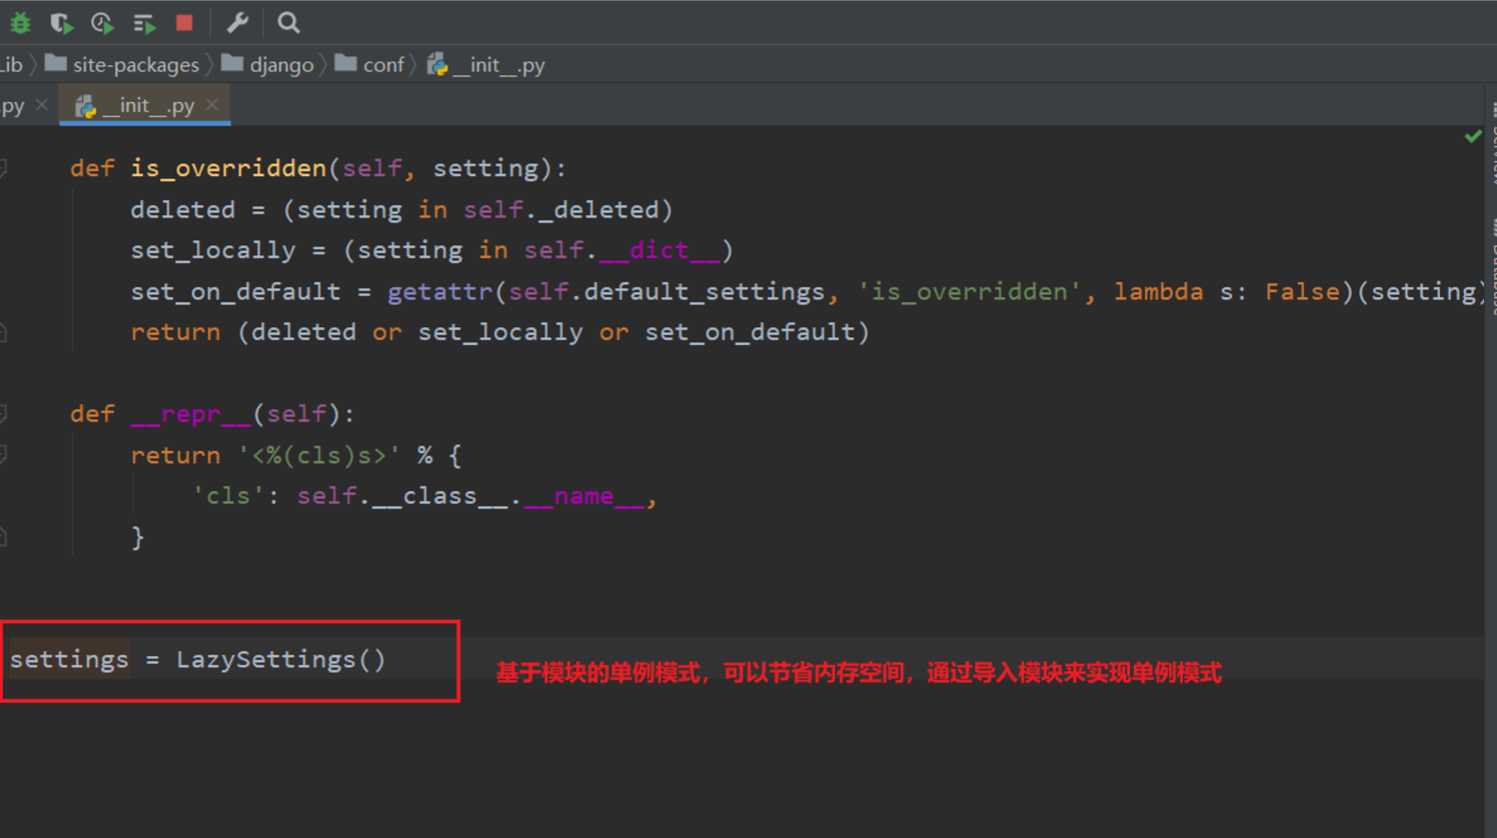Click self.__dict__ in set_locally line
Viewport: 1497px width, 838px height.
[621, 251]
